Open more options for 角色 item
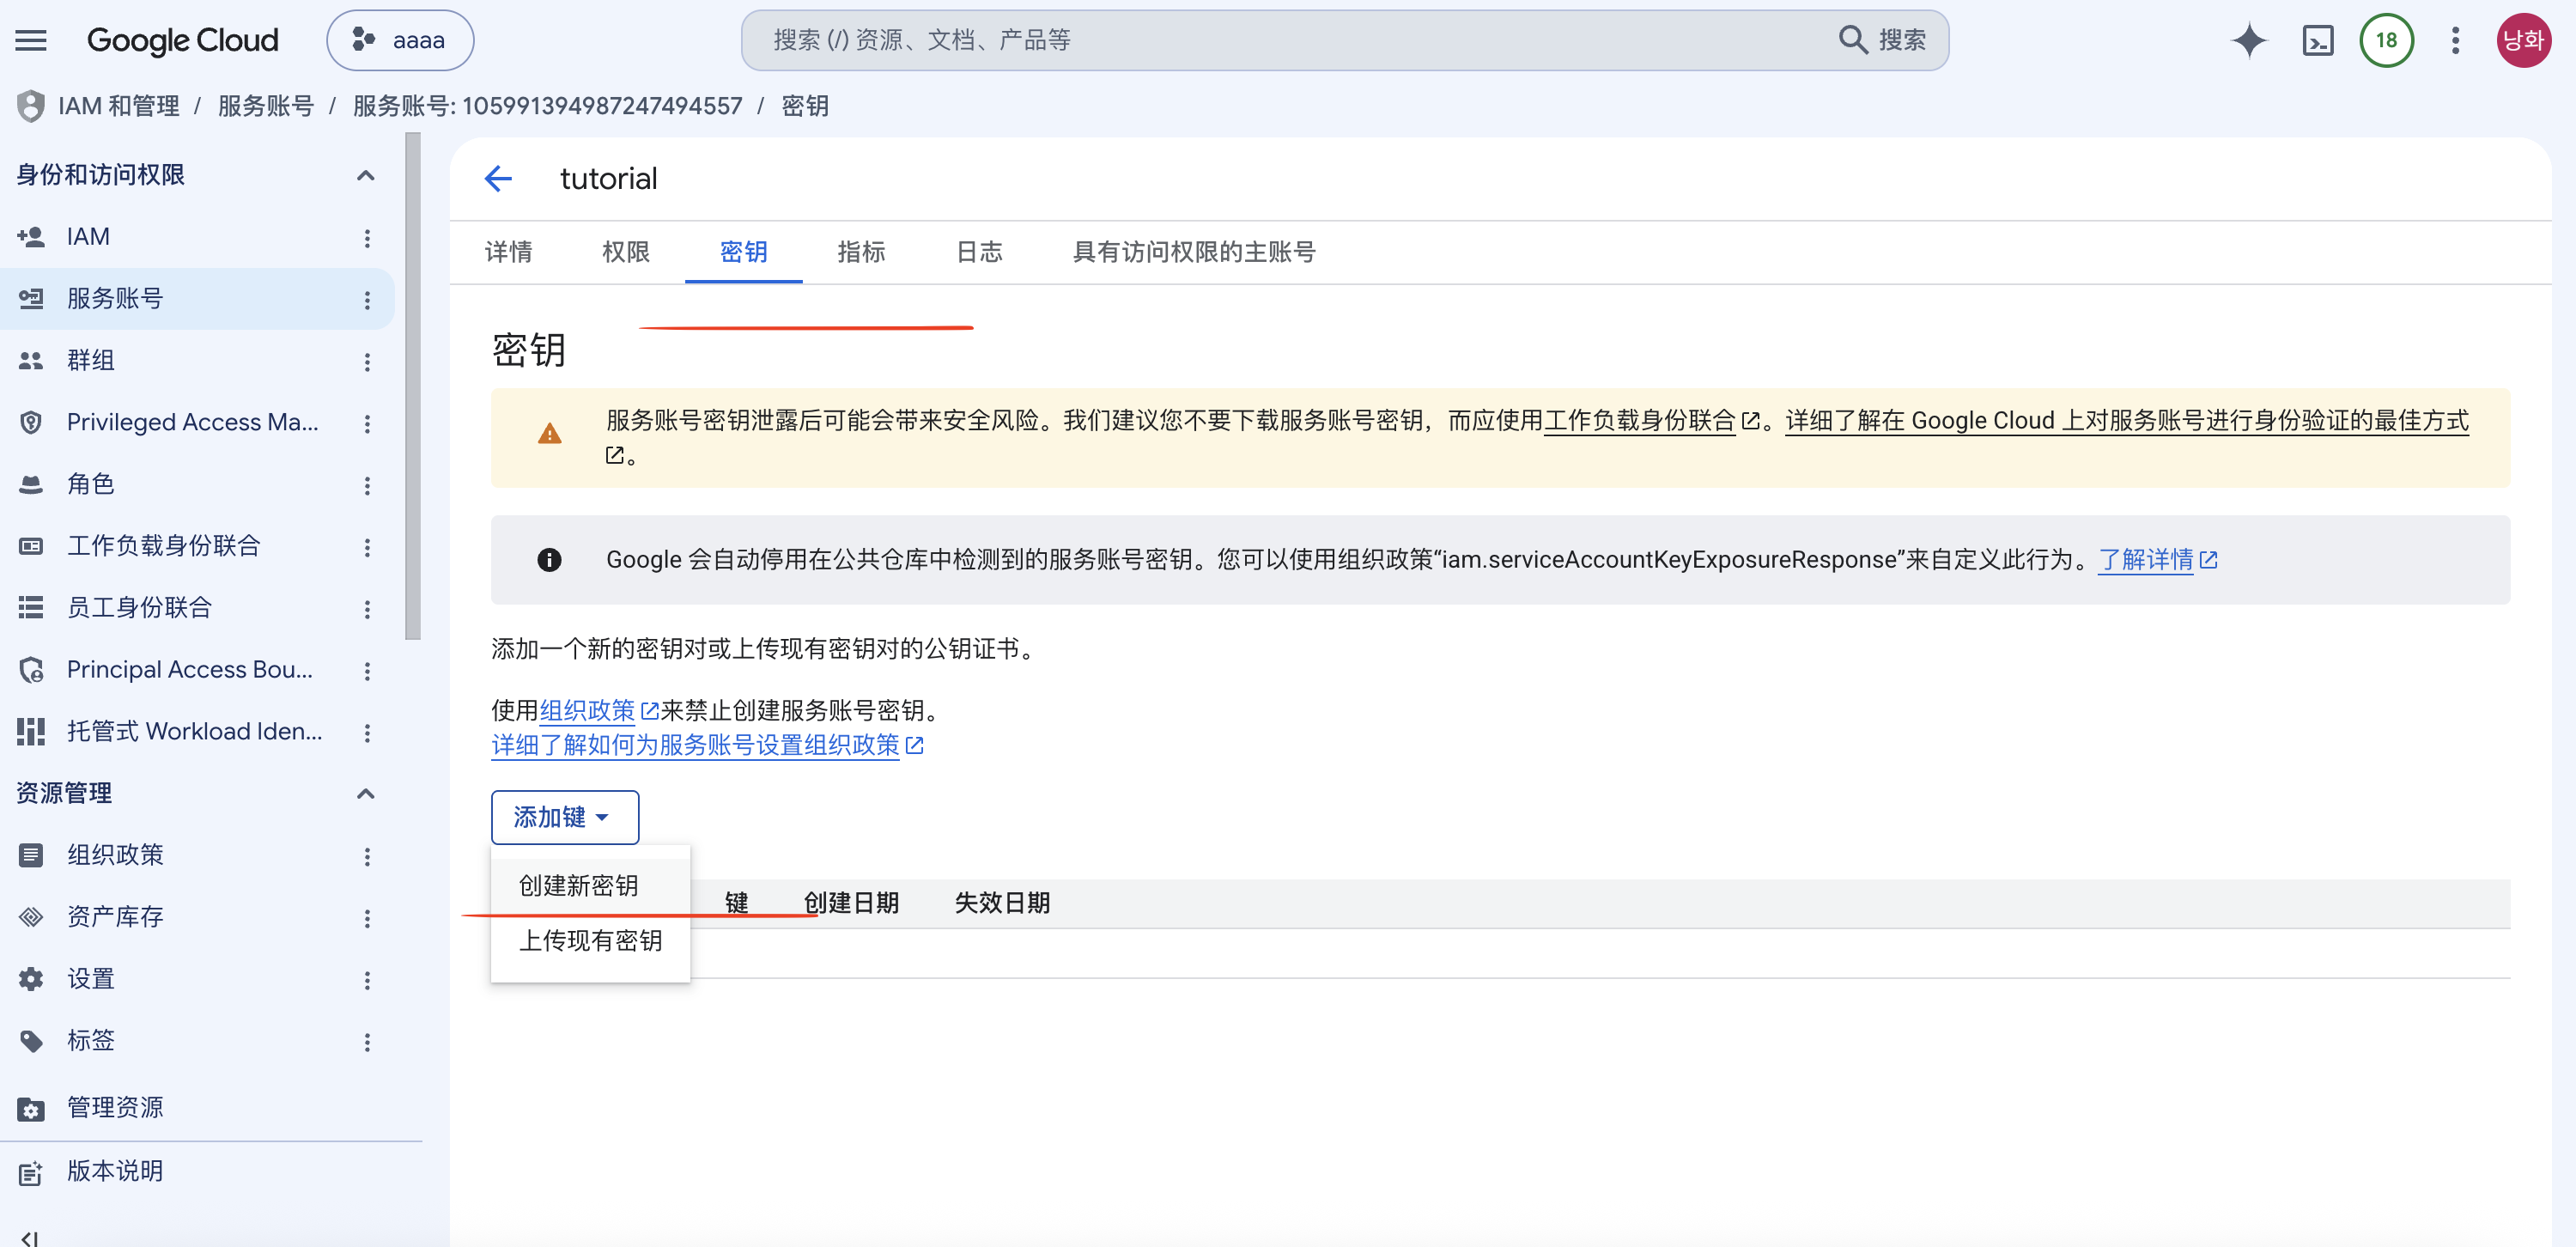The width and height of the screenshot is (2576, 1247). [x=367, y=486]
